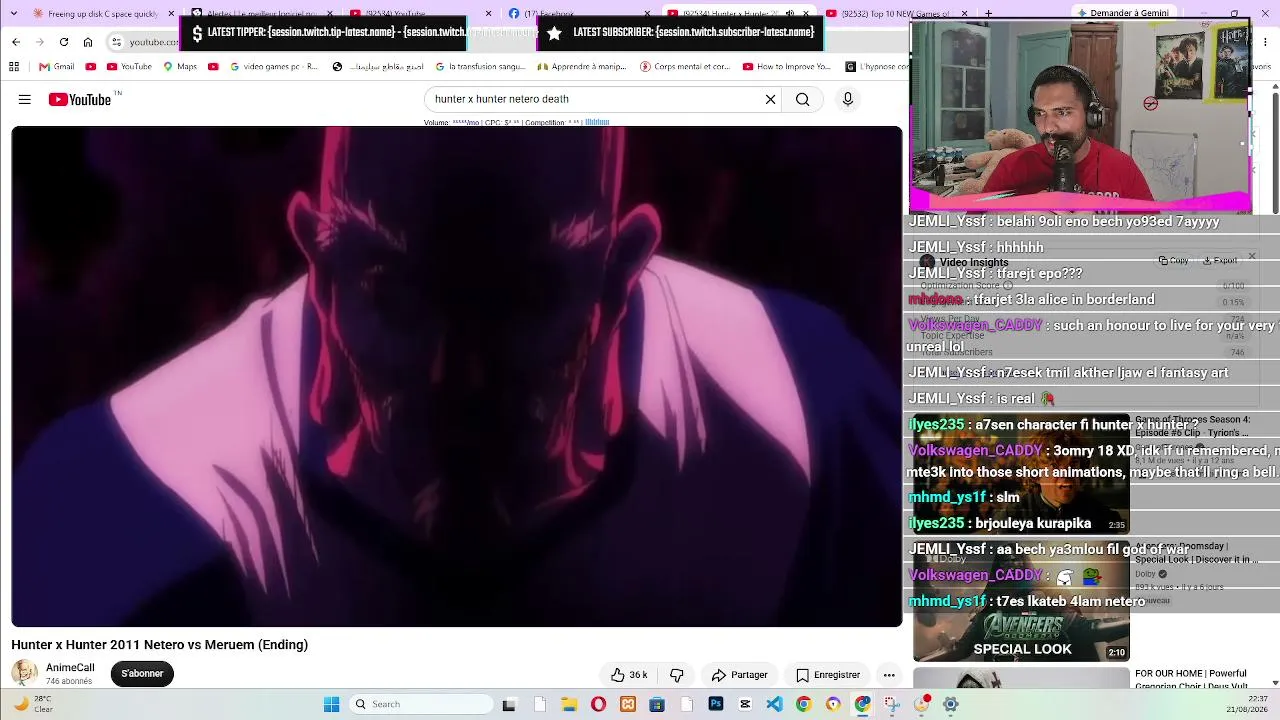Launch Opera from the taskbar
1280x720 pixels.
coord(598,705)
